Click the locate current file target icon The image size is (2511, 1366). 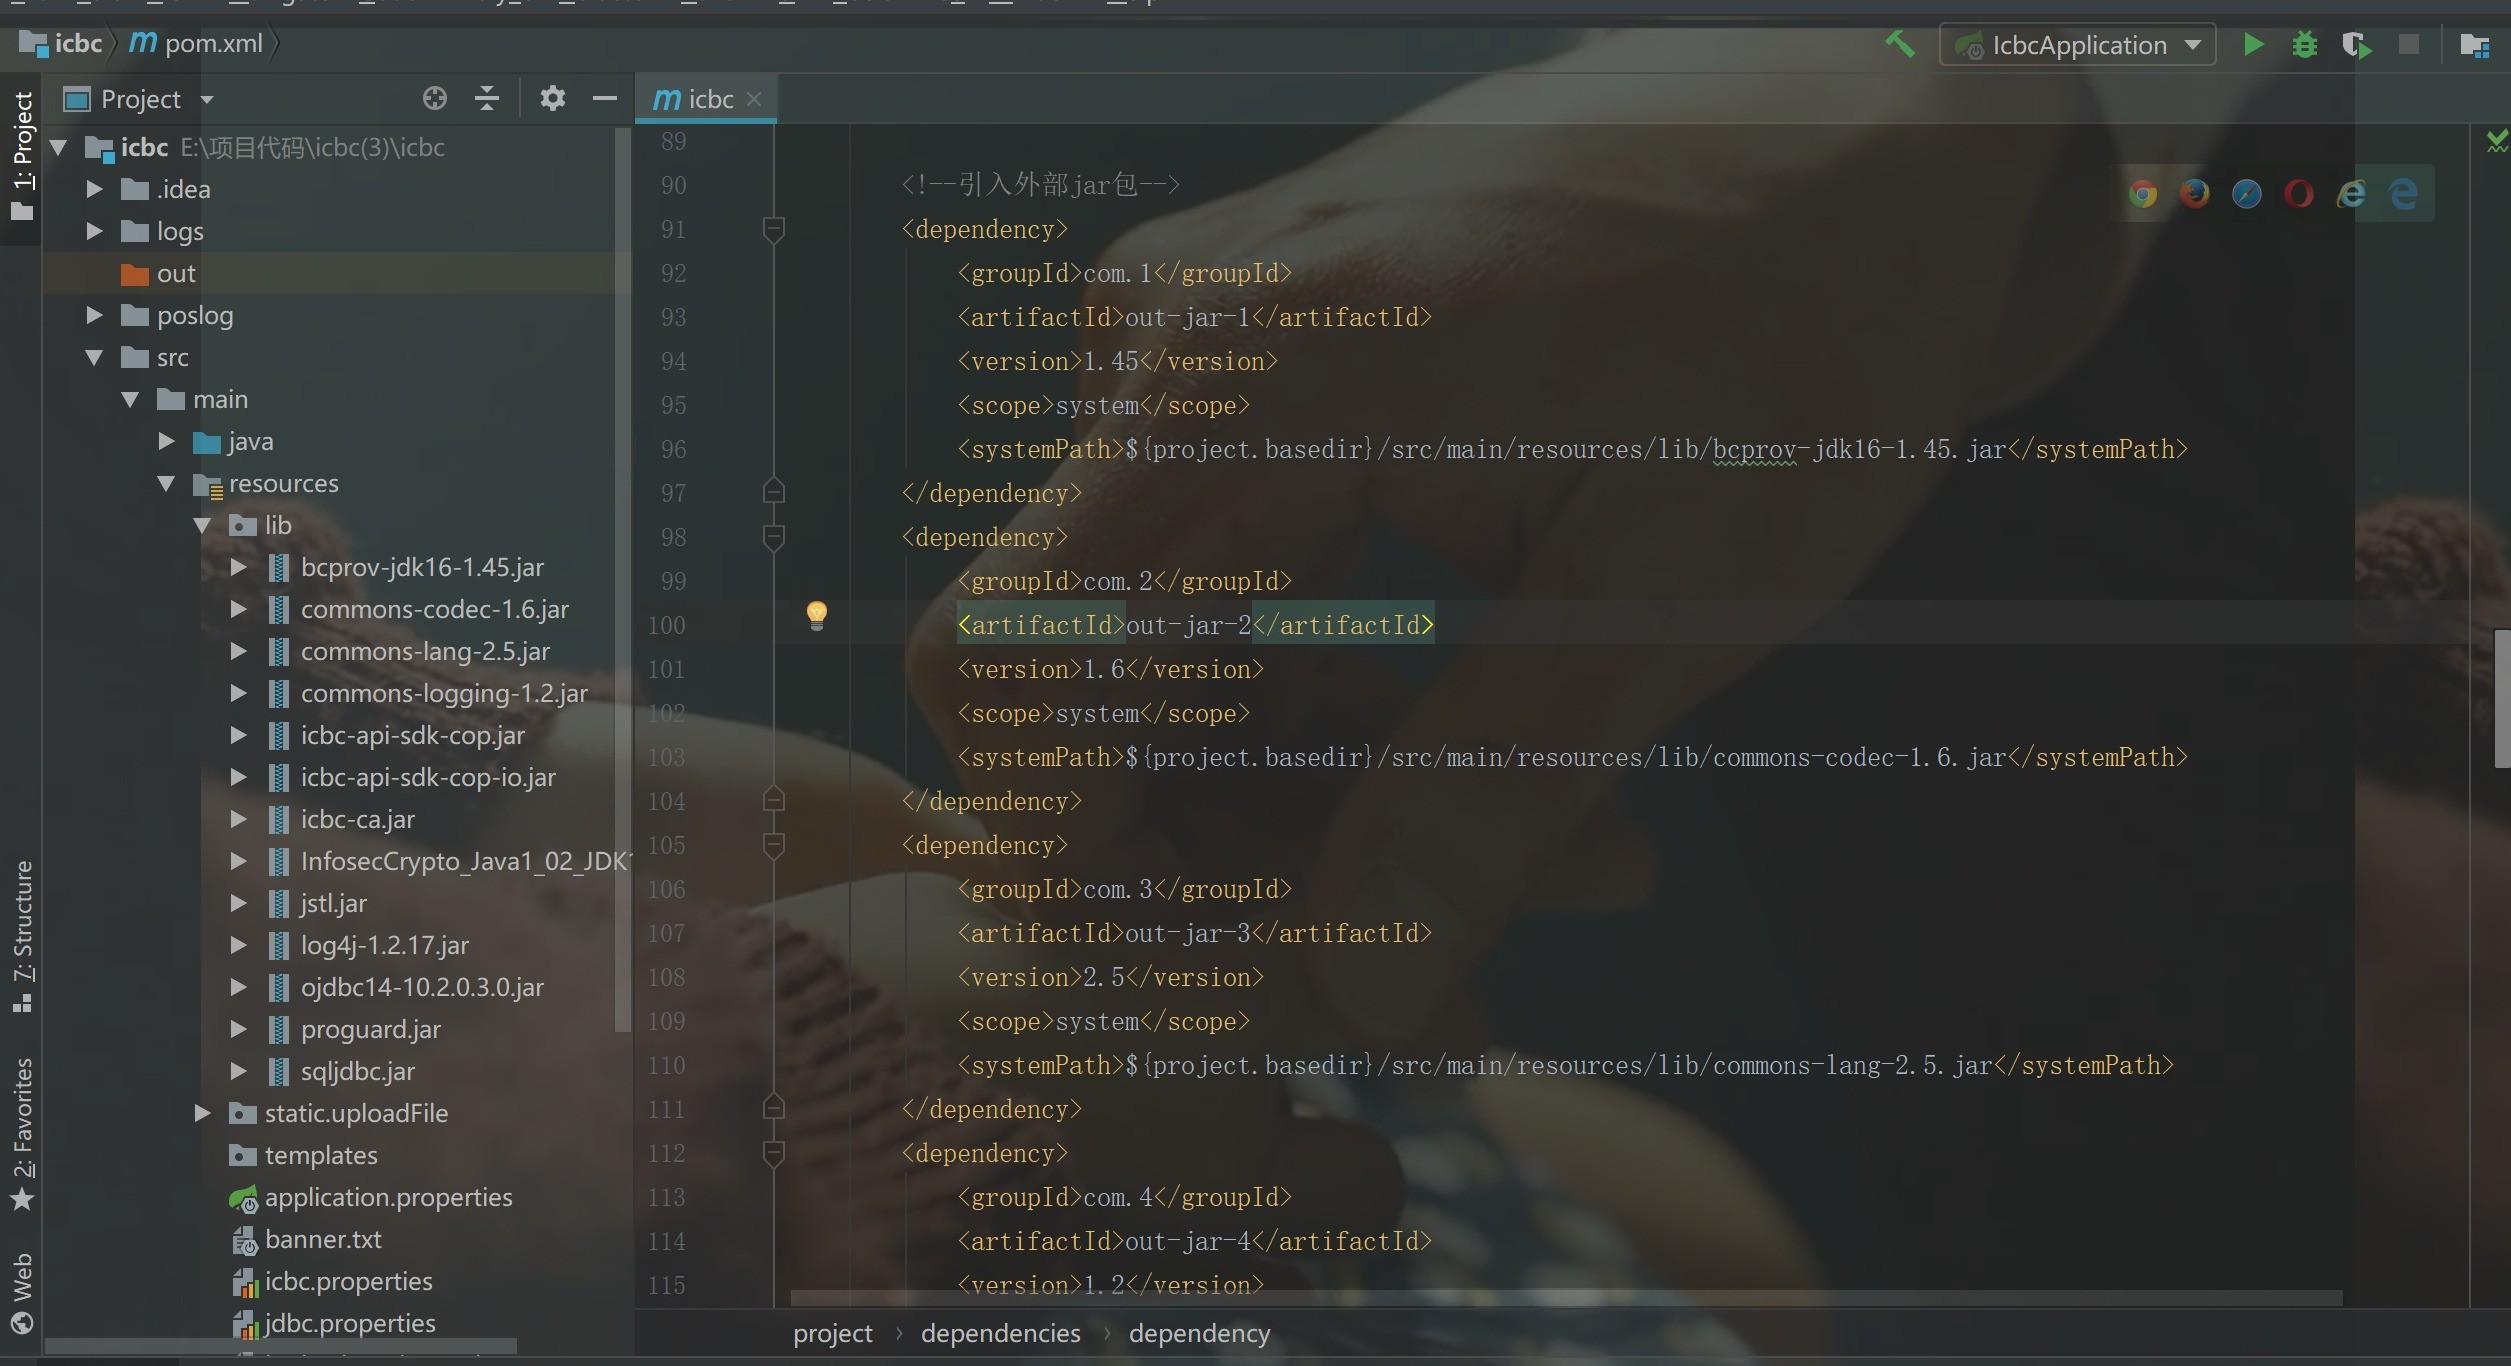click(x=434, y=98)
